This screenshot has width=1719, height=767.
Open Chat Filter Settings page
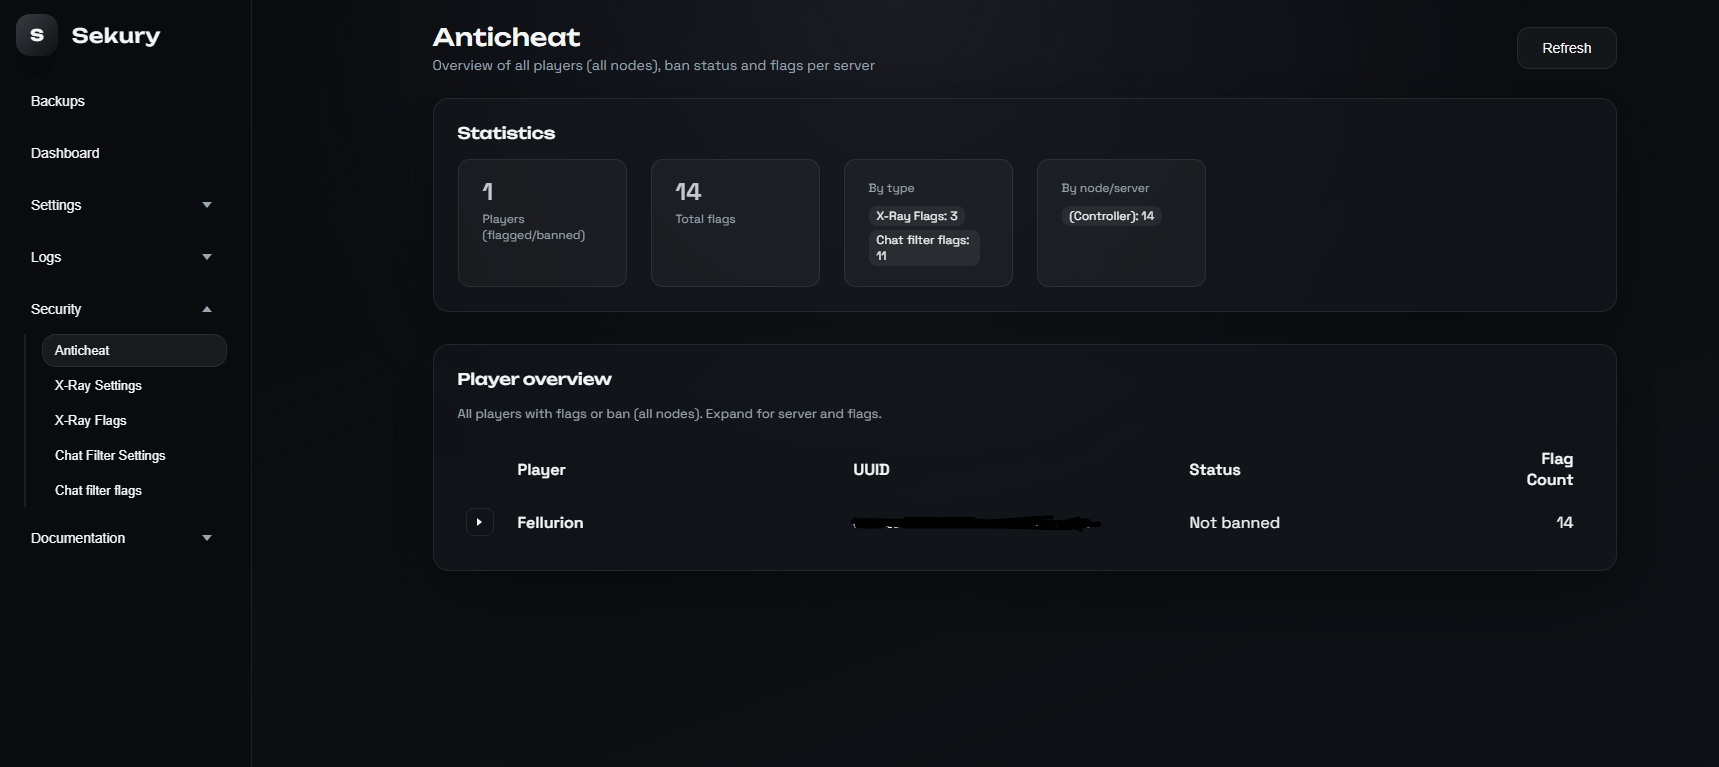tap(110, 456)
